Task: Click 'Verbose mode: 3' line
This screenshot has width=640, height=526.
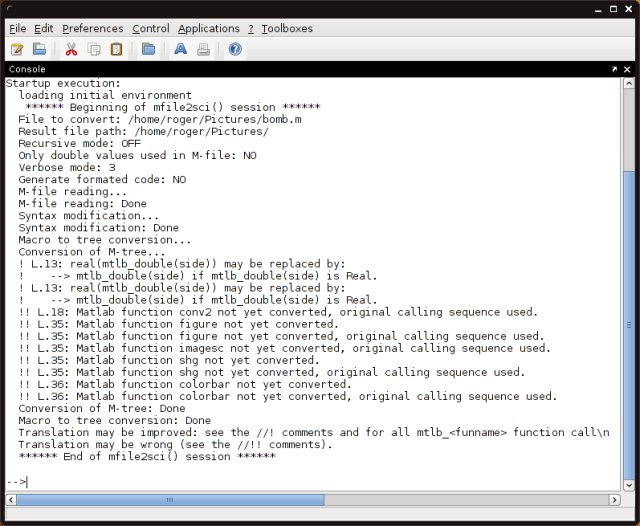Action: tap(67, 168)
